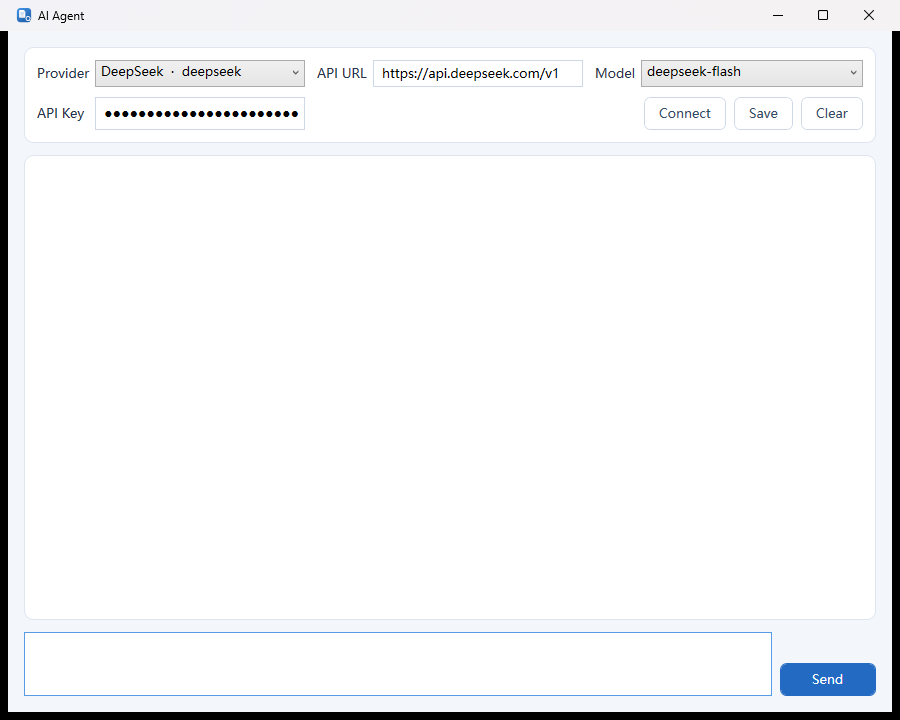
Task: Click the "AI Agent" window title text
Action: [61, 16]
